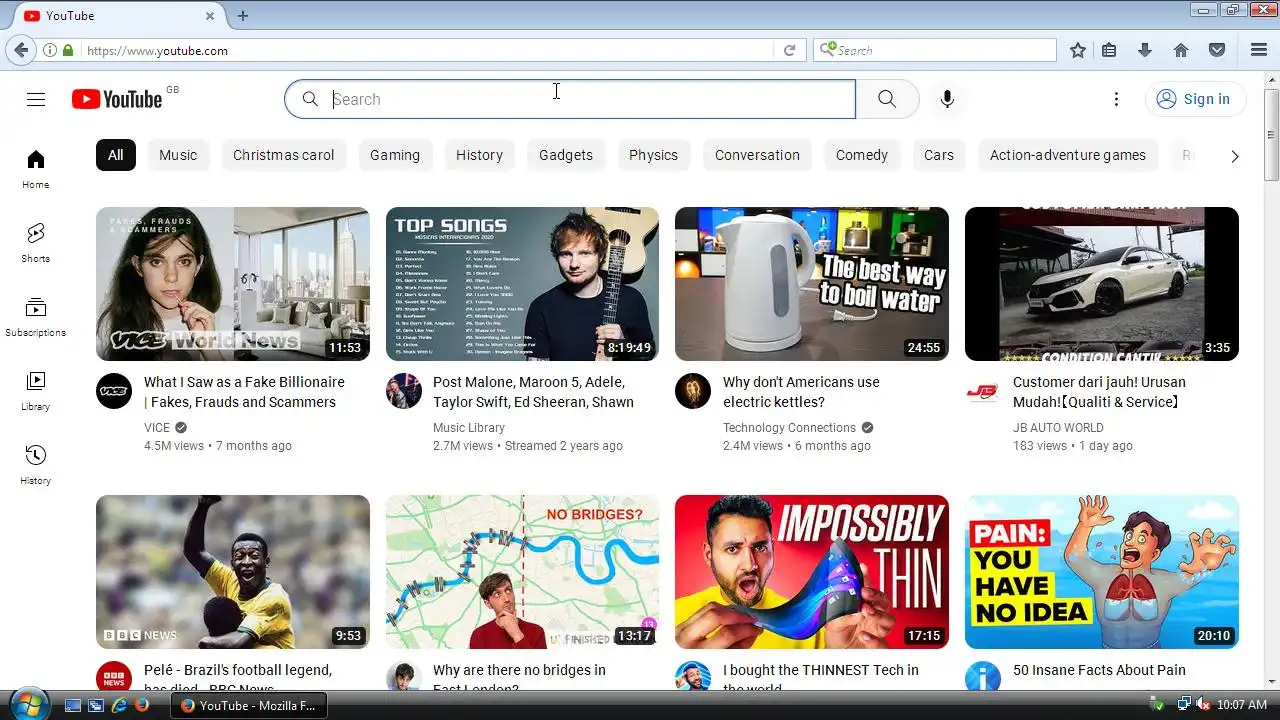Click the volume muted tray icon

pos(1203,705)
